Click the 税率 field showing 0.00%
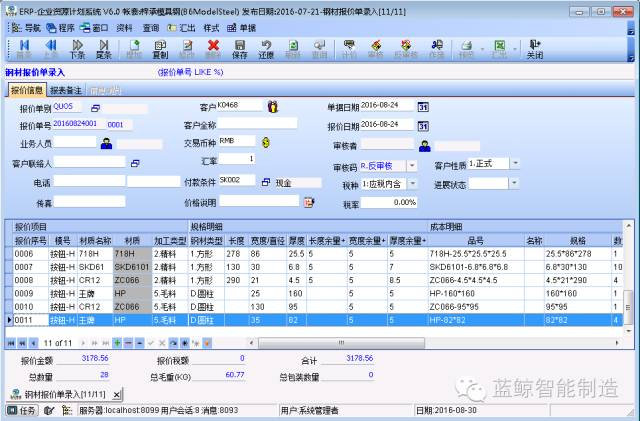The width and height of the screenshot is (640, 421). tap(389, 203)
